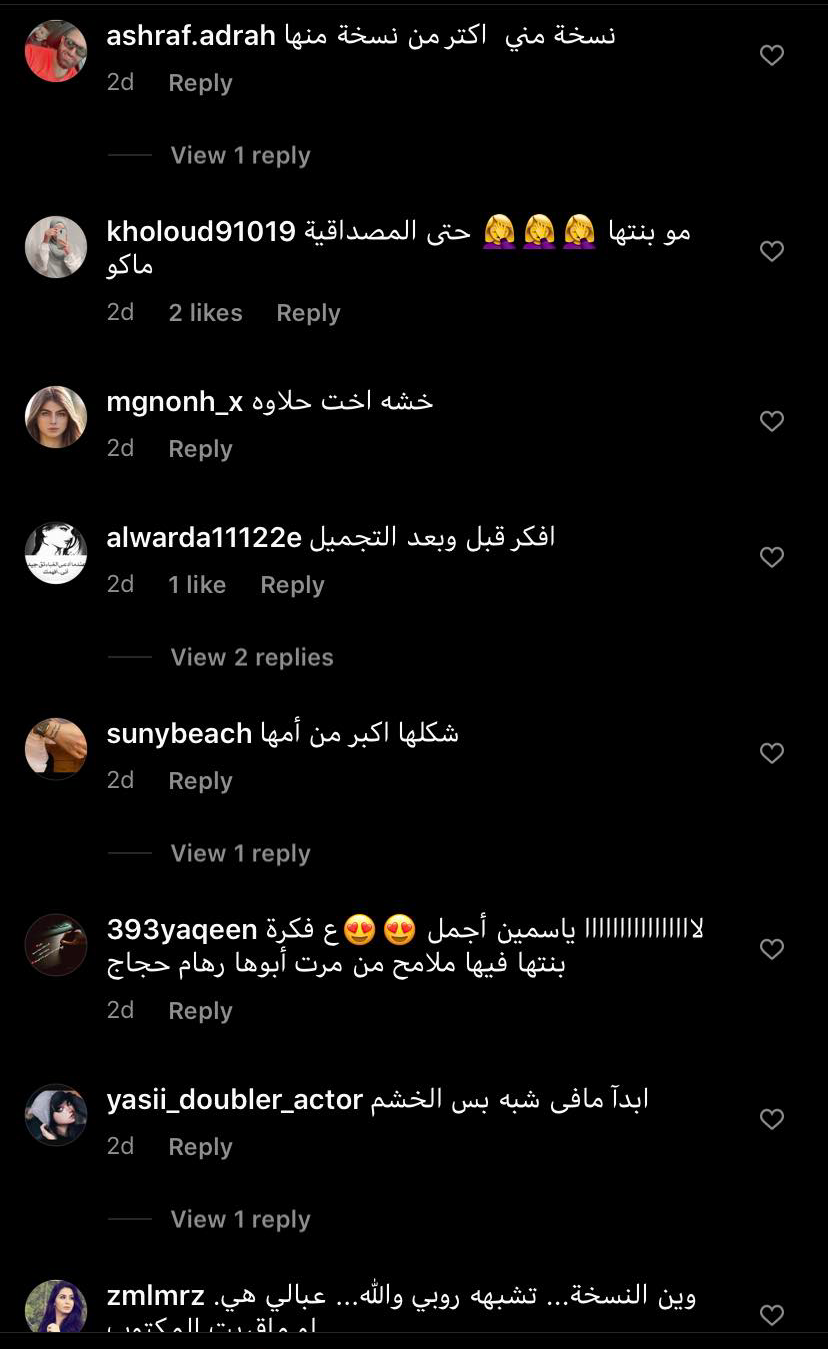Screen dimensions: 828x1349
Task: Tap the heart on kholoud91019's comment
Action: [x=772, y=251]
